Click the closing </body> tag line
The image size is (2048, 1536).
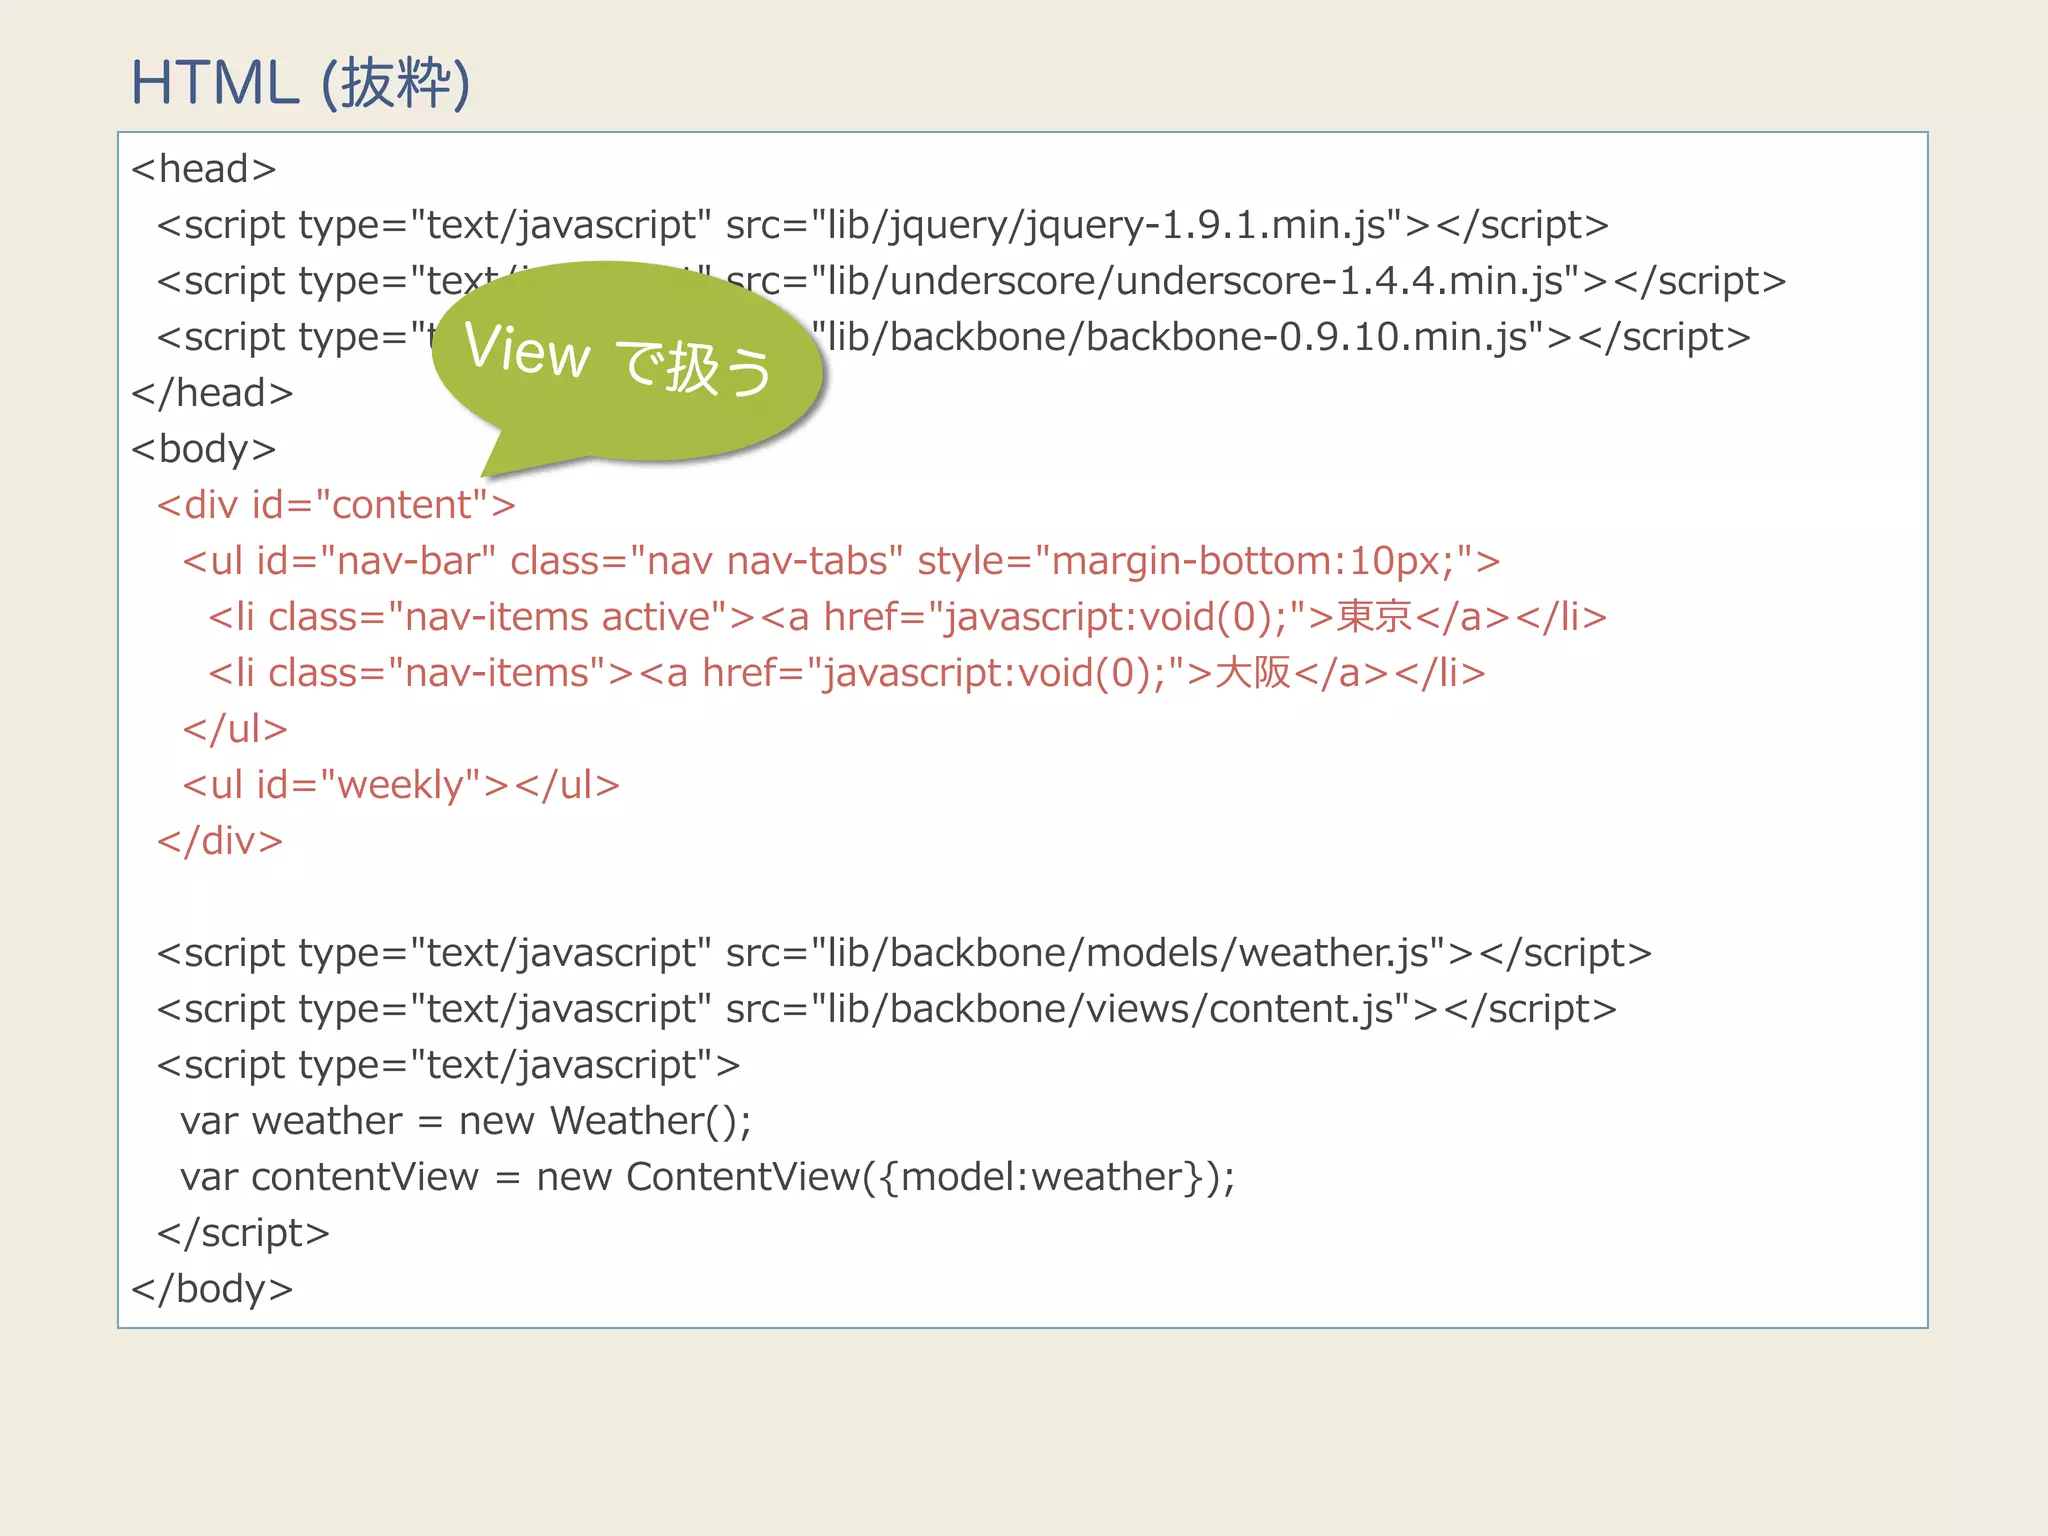(212, 1289)
